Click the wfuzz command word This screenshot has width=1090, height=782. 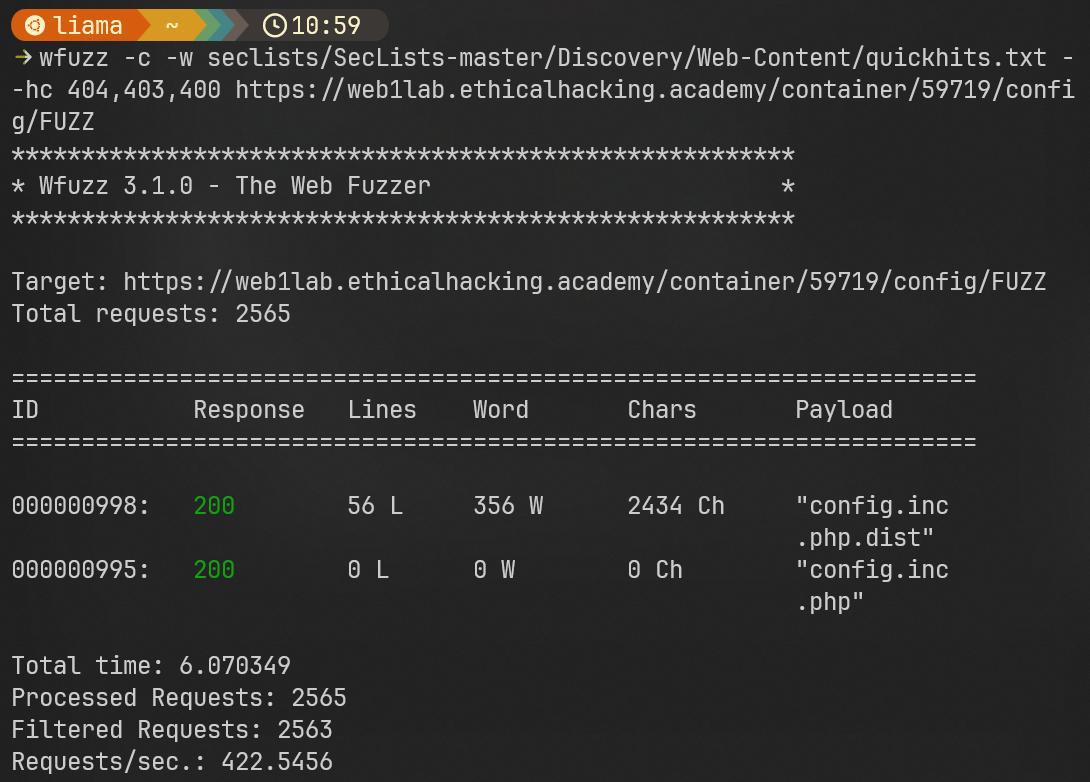(74, 58)
